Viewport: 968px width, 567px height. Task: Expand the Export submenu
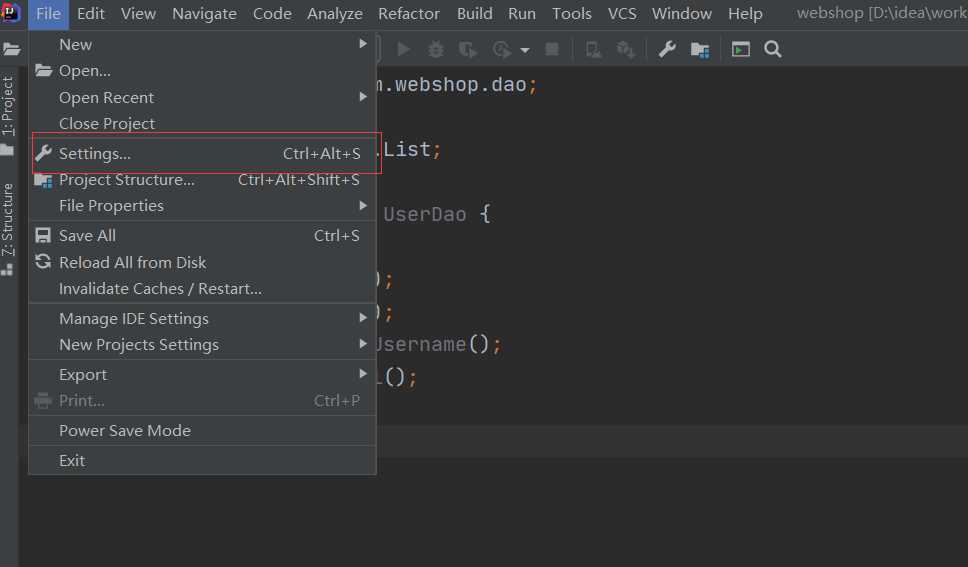pyautogui.click(x=202, y=375)
